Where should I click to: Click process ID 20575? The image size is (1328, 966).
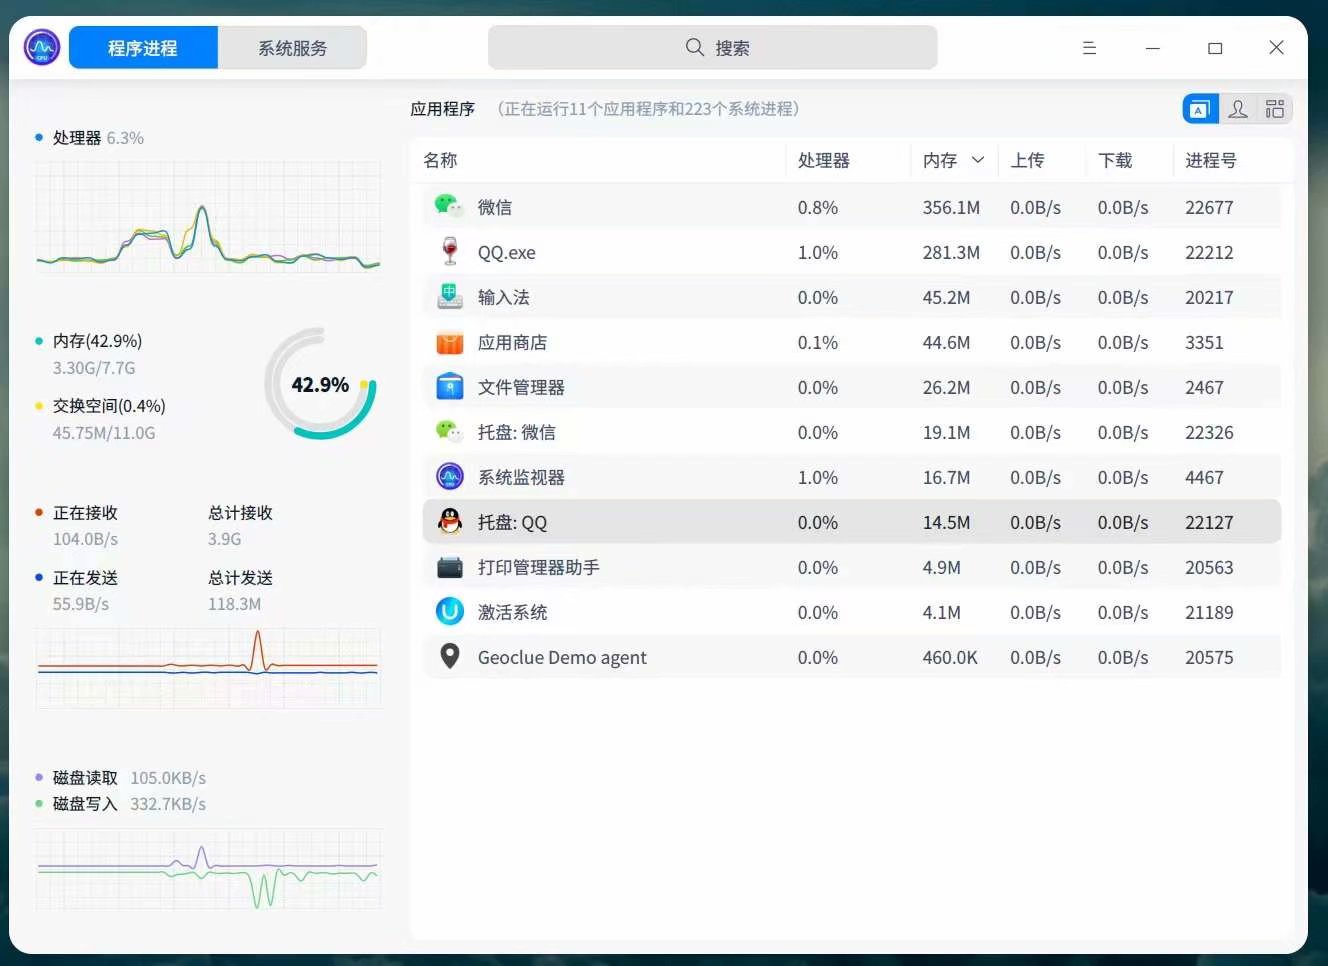coord(1209,657)
